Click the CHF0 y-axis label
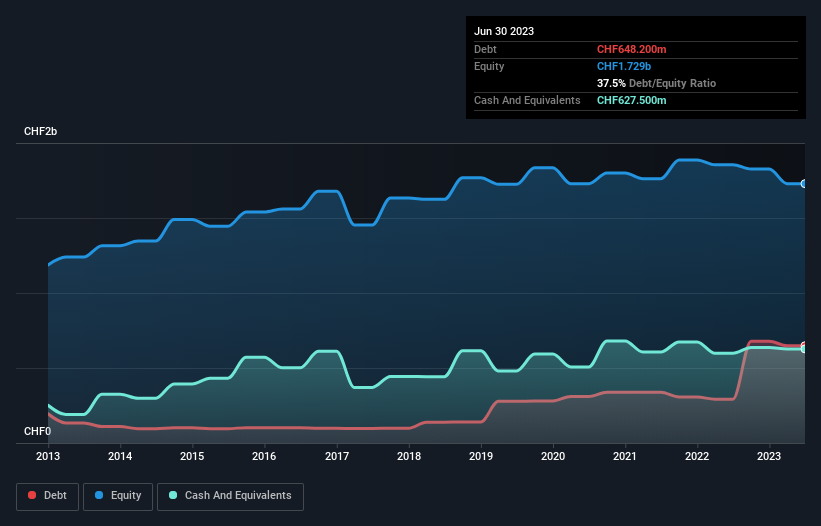The height and width of the screenshot is (526, 821). [x=37, y=431]
